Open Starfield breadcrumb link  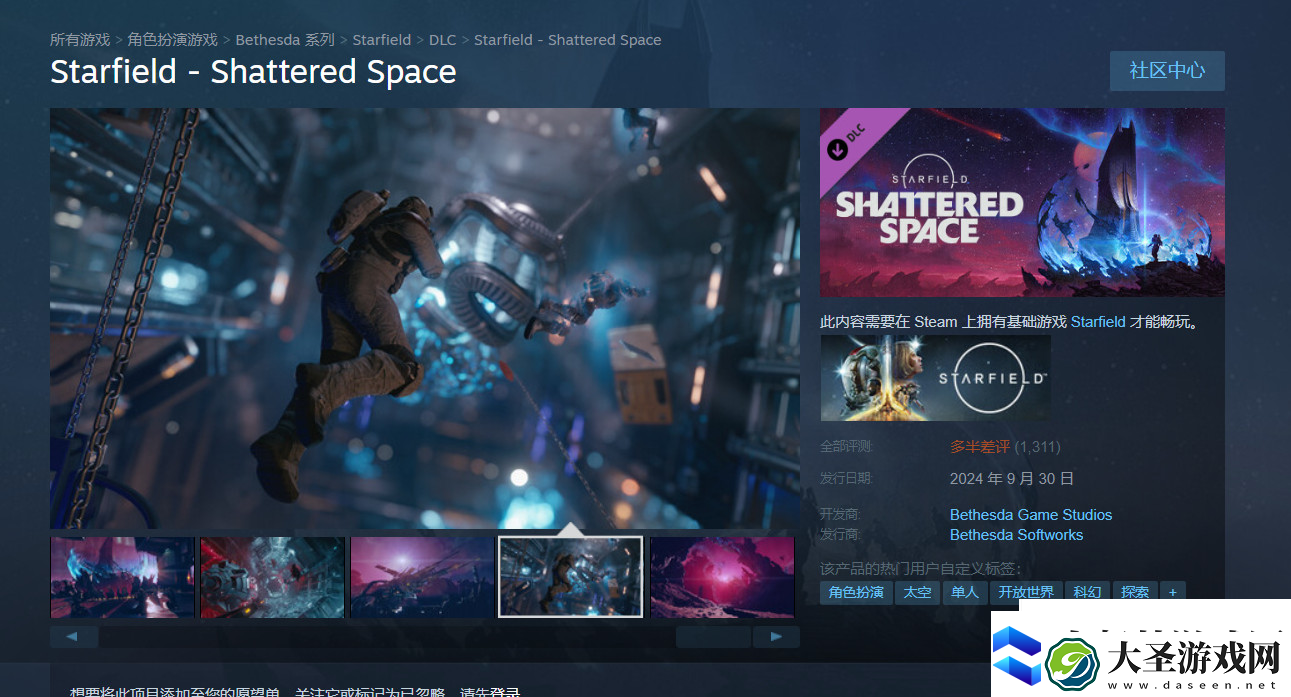pos(382,40)
